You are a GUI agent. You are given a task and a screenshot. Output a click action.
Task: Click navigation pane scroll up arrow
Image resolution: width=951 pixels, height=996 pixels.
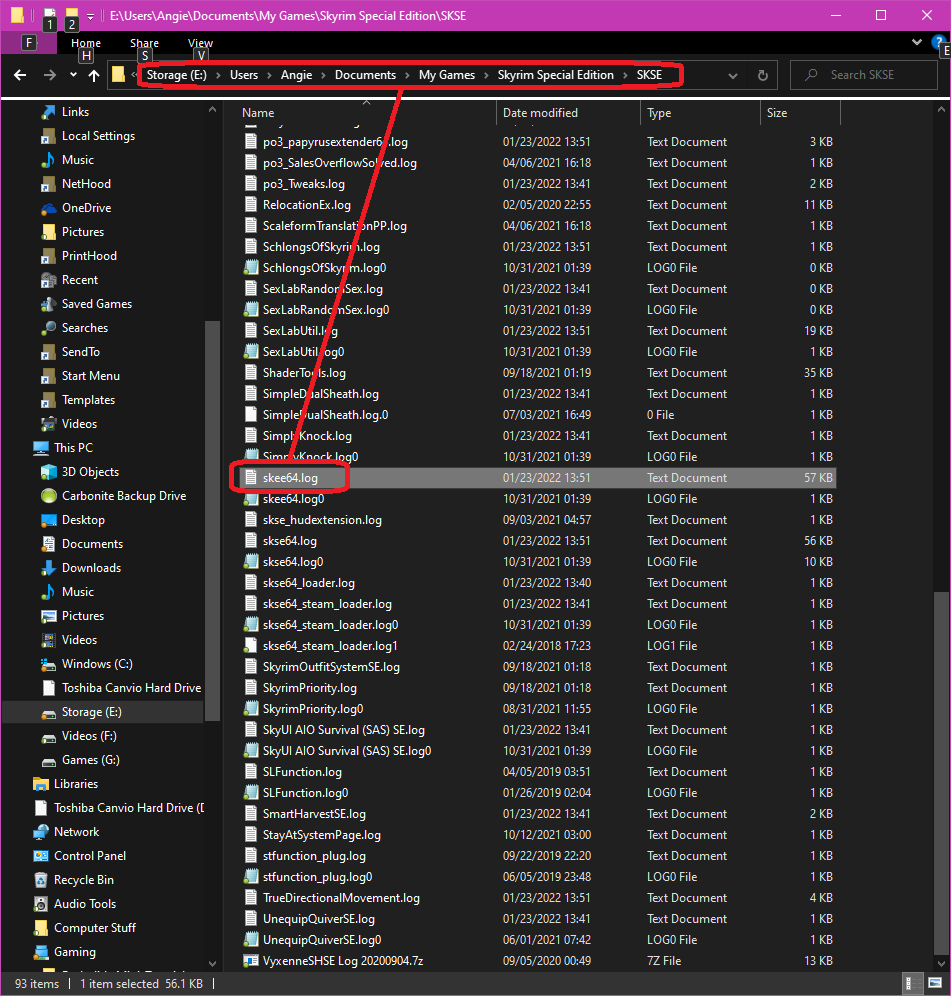[212, 110]
